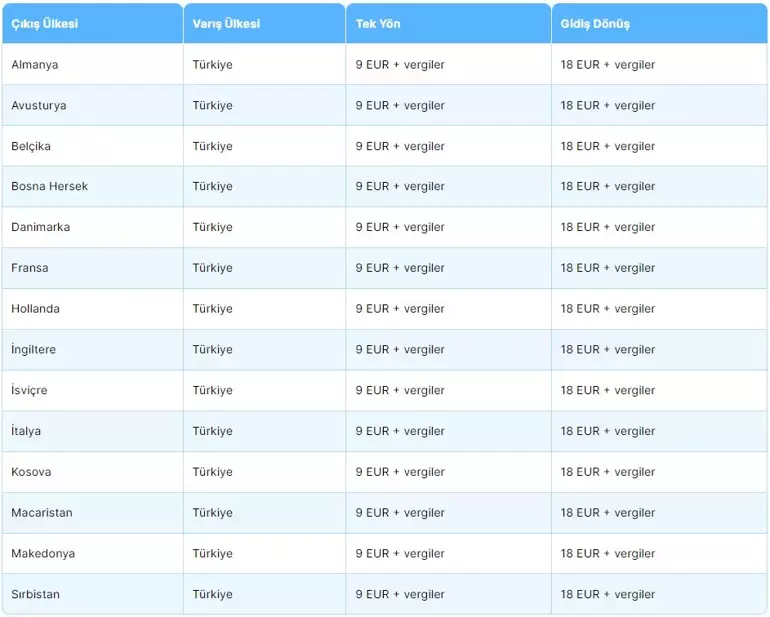The image size is (770, 617).
Task: Click the 18 EUR price for Sırbistan
Action: [608, 594]
